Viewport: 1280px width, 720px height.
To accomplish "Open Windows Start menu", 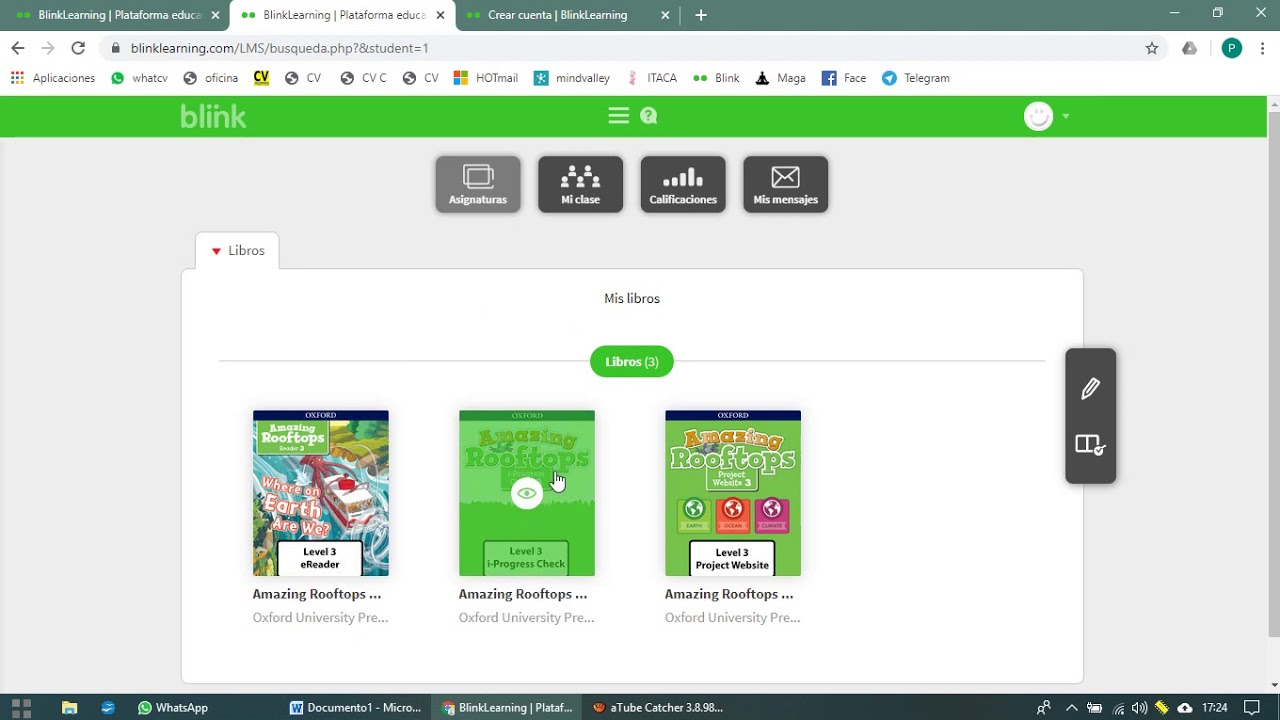I will 21,707.
